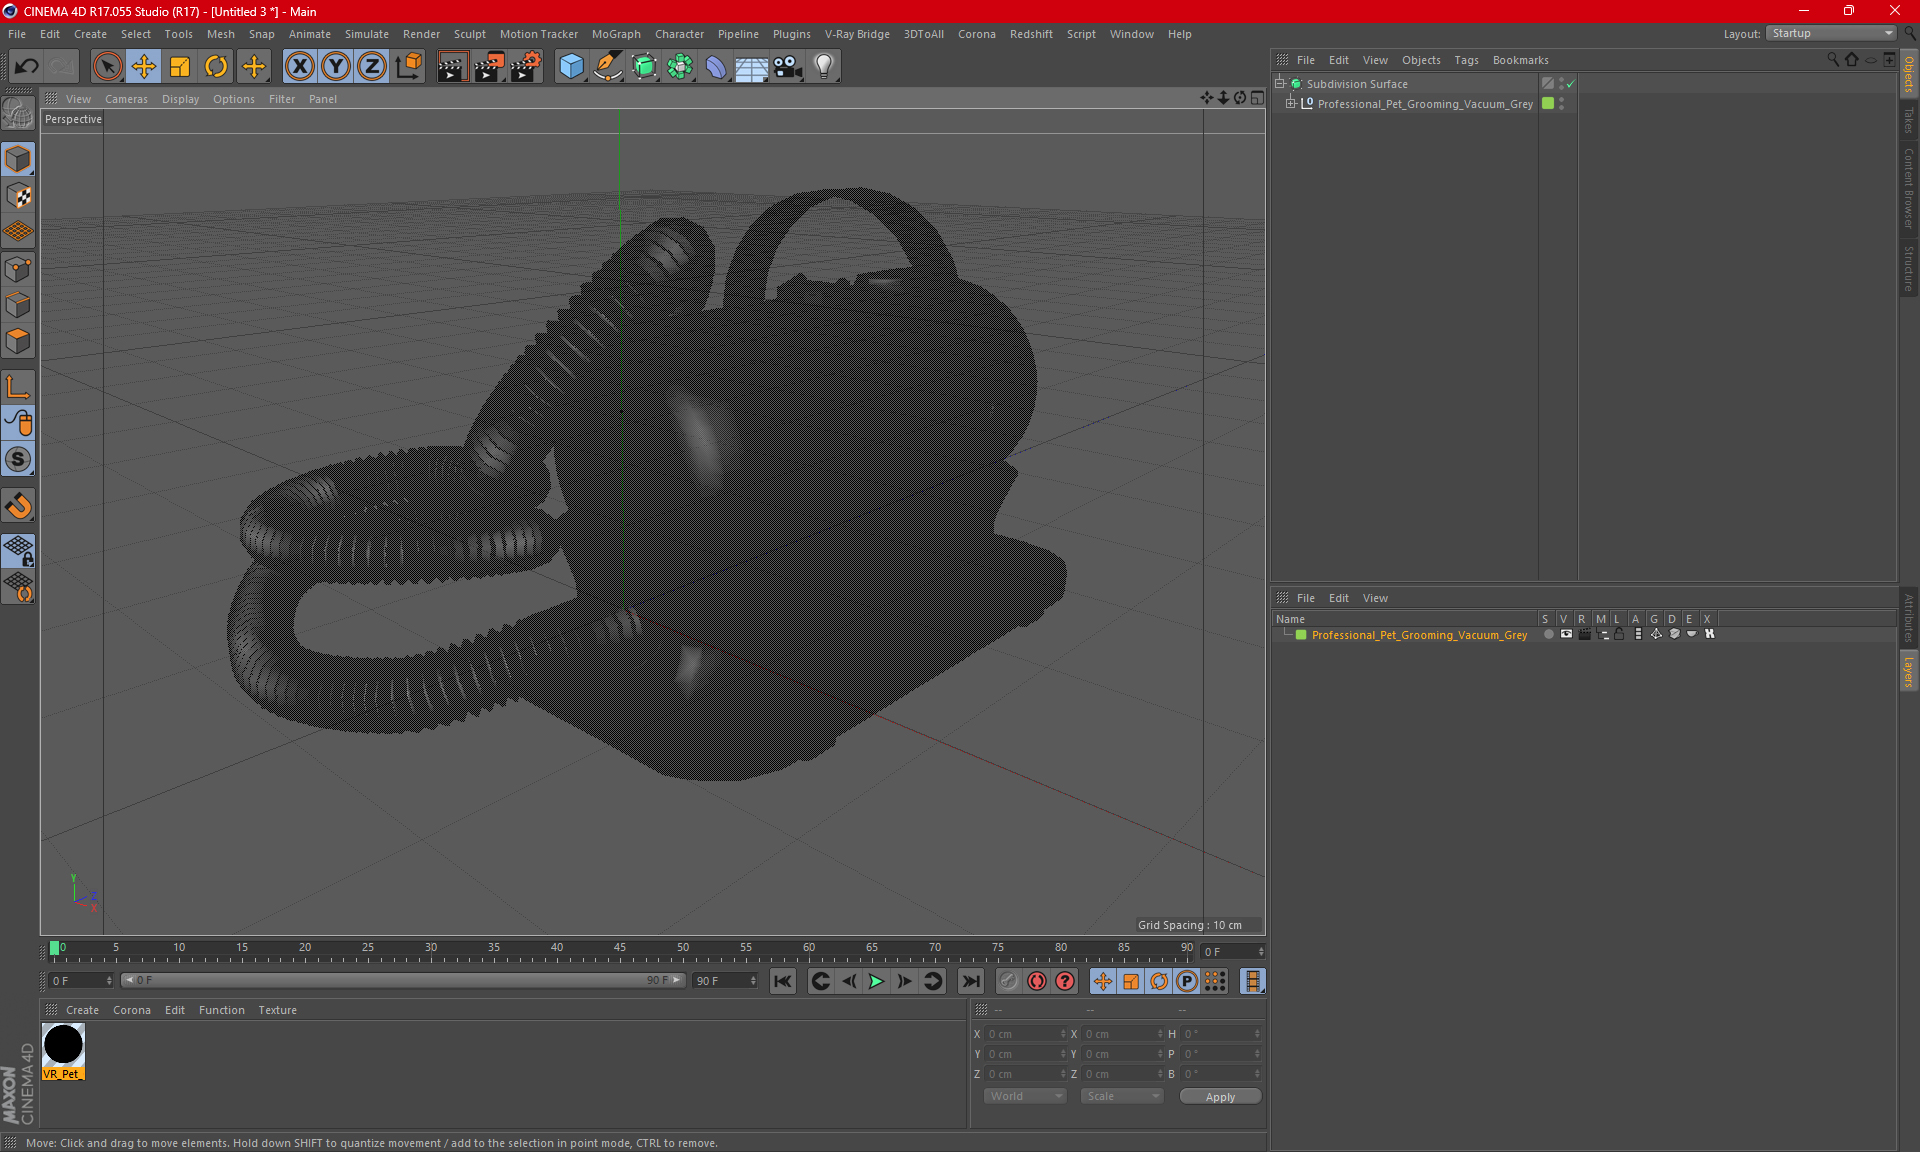Image resolution: width=1920 pixels, height=1152 pixels.
Task: Toggle layer solo dot for vacuum layer
Action: [x=1549, y=634]
